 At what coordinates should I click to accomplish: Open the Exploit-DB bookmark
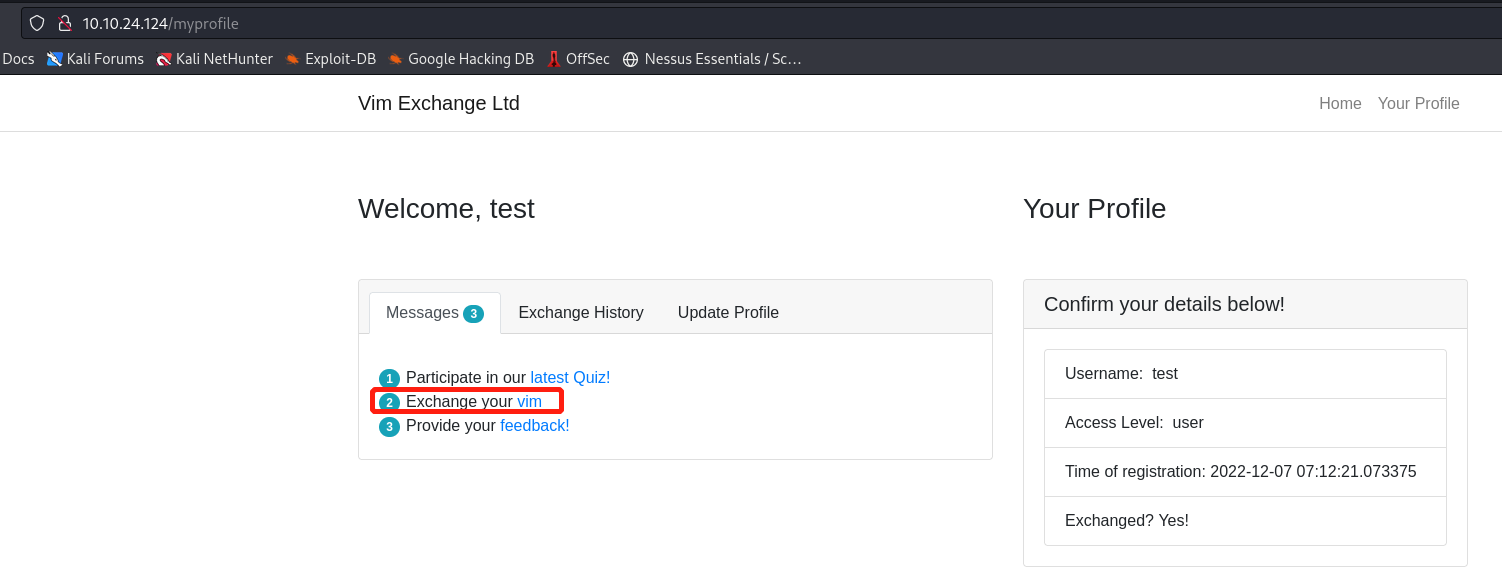[331, 59]
